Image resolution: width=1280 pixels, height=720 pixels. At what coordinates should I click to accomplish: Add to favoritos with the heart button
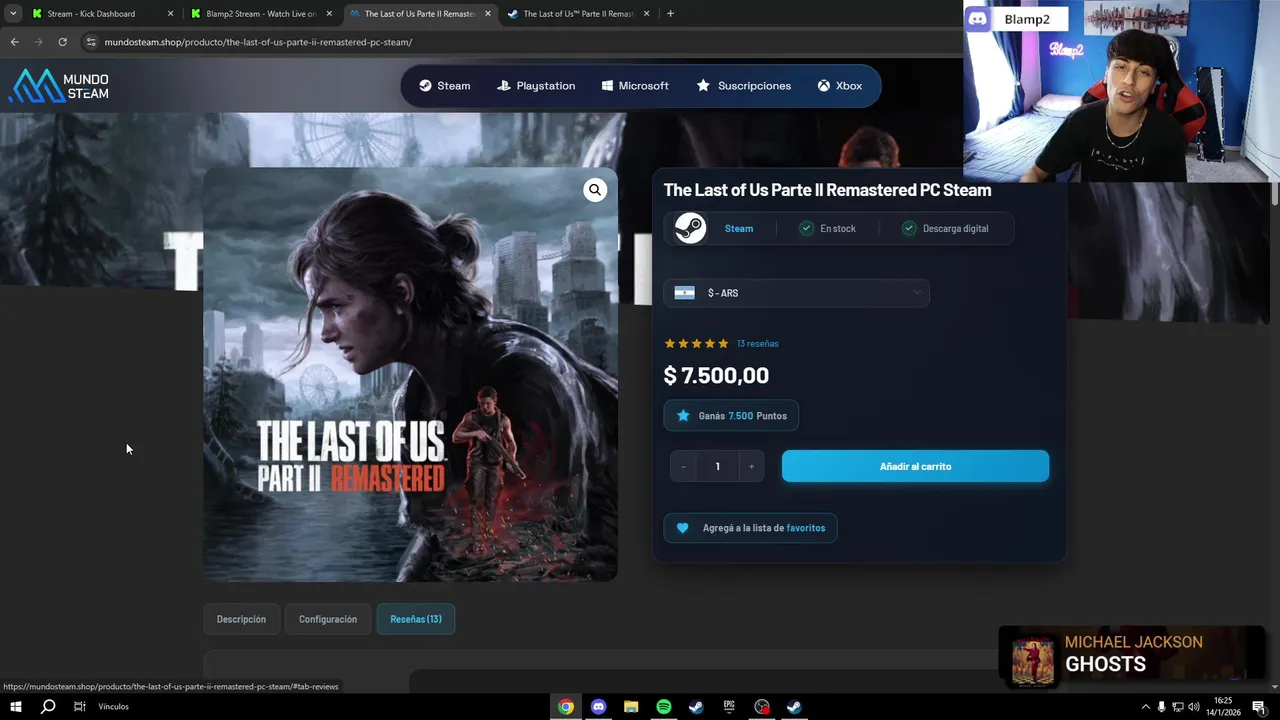750,528
